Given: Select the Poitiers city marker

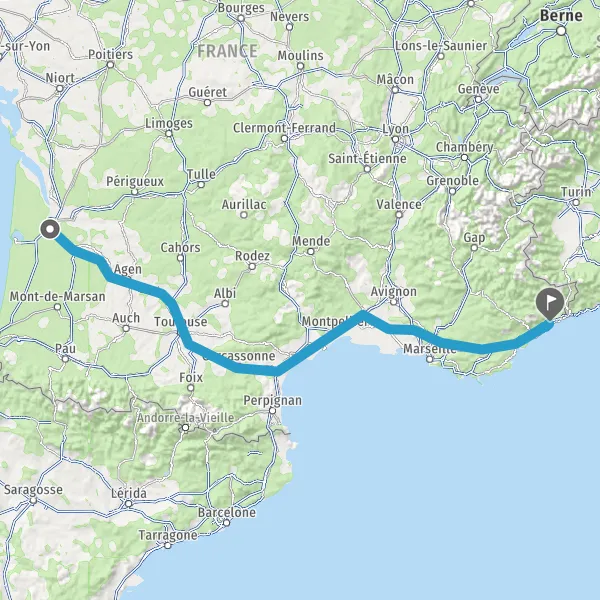Looking at the screenshot, I should pos(111,65).
